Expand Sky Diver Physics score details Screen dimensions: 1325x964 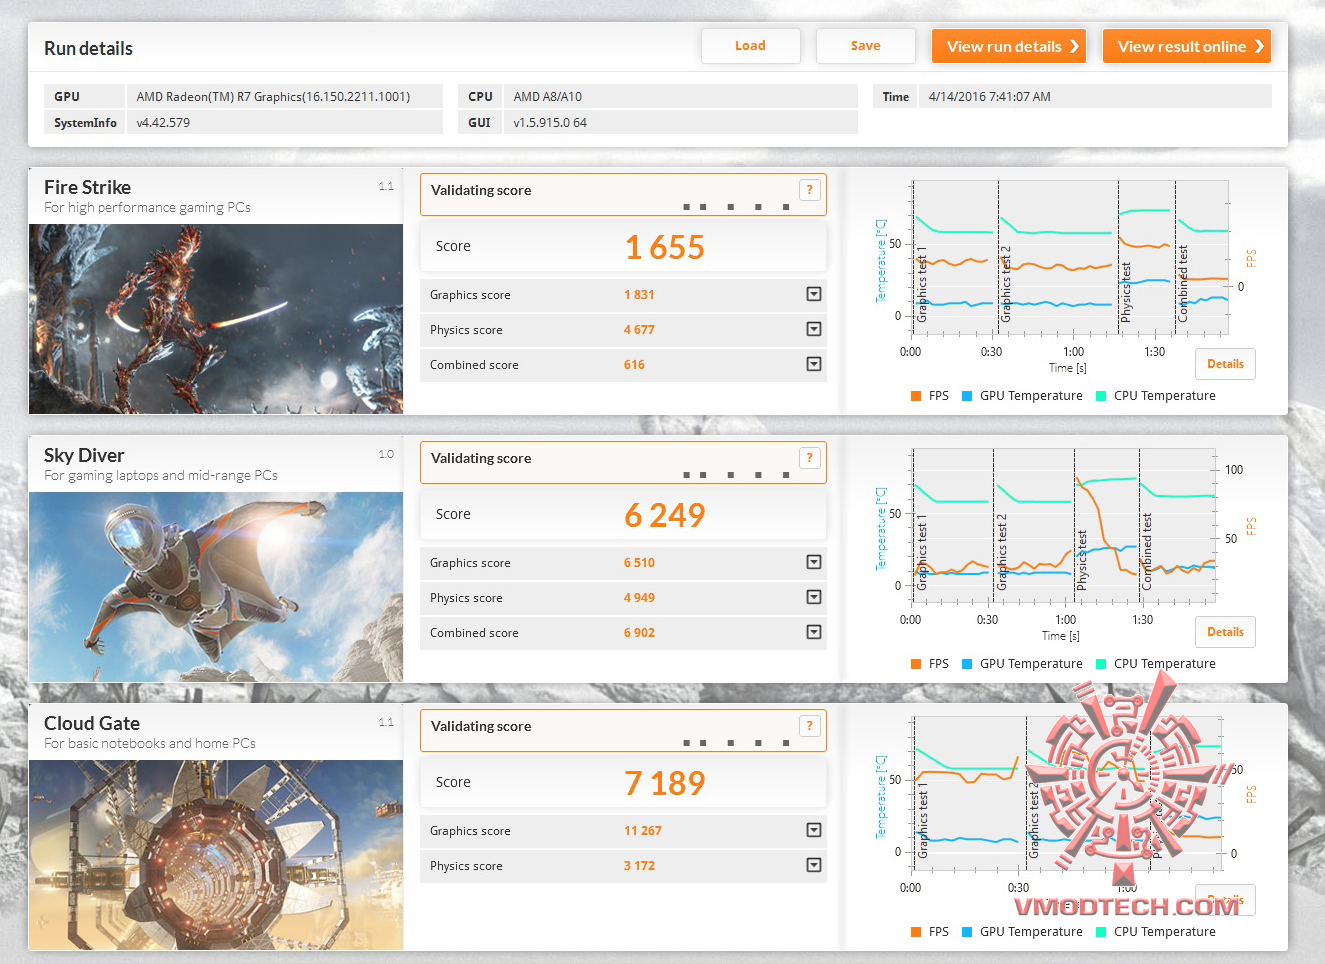(814, 597)
